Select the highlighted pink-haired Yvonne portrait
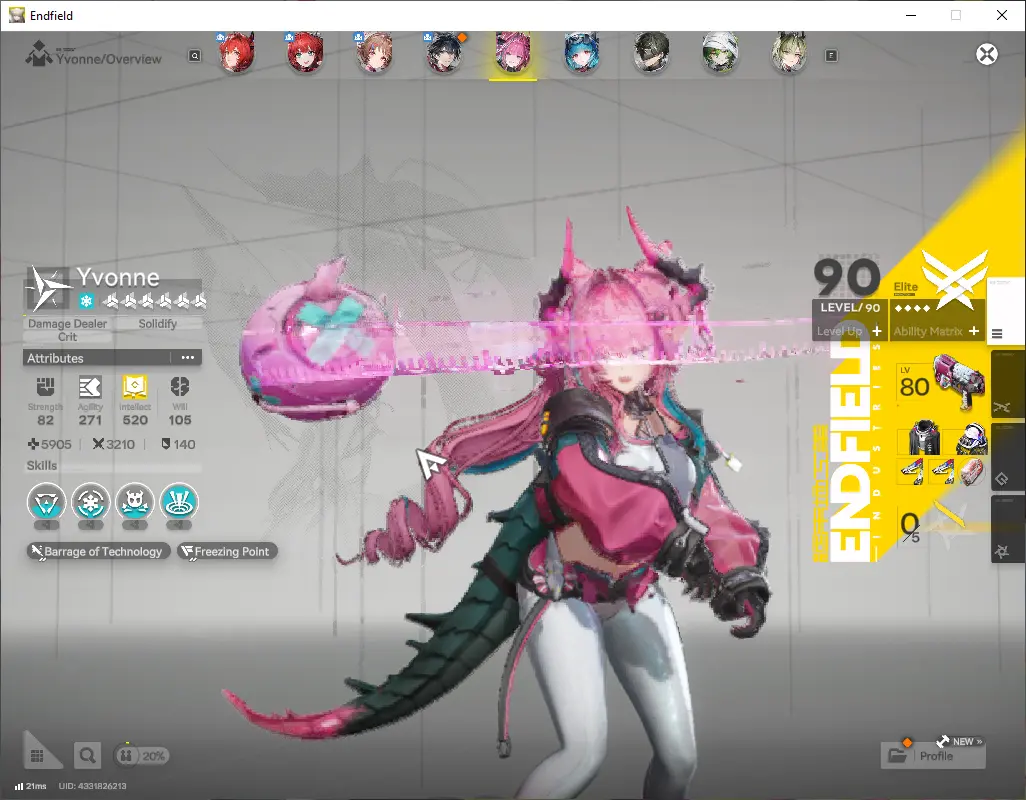Screen dimensions: 1026x800 [513, 53]
